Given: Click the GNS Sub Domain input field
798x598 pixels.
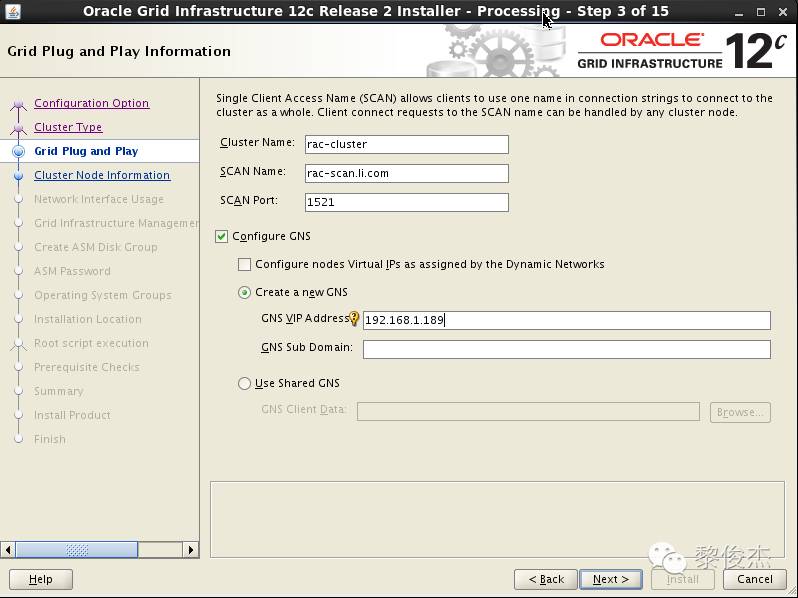Looking at the screenshot, I should click(x=566, y=349).
